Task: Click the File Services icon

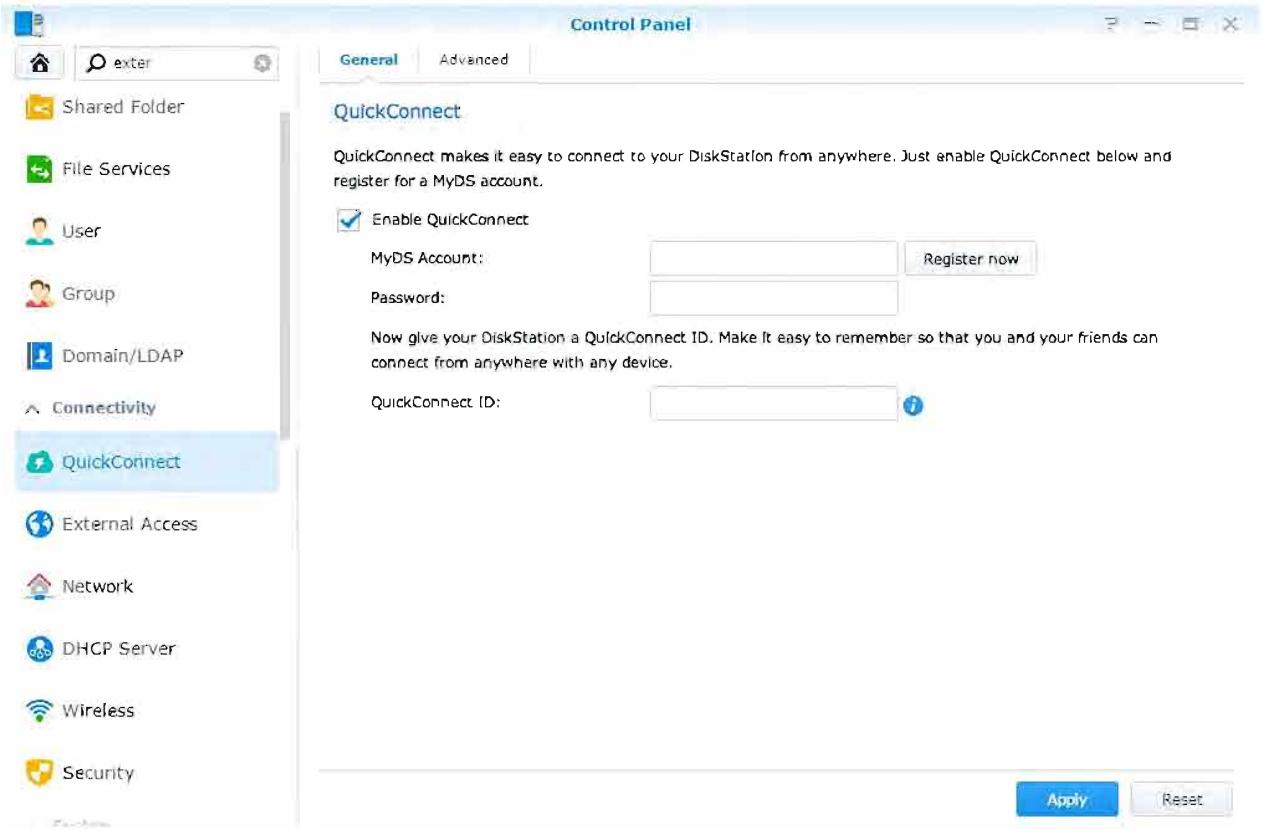Action: 38,169
